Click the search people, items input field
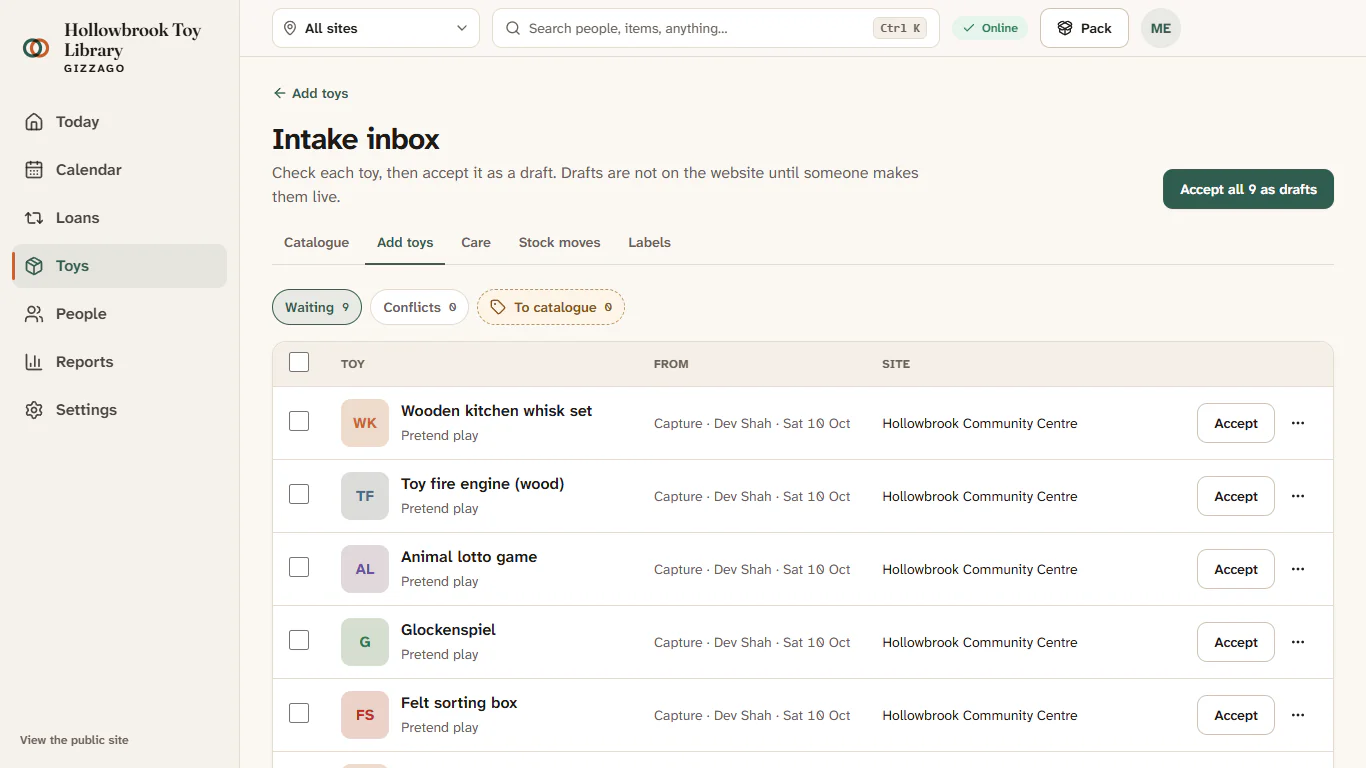Screen dimensions: 1366x768 pyautogui.click(x=716, y=28)
